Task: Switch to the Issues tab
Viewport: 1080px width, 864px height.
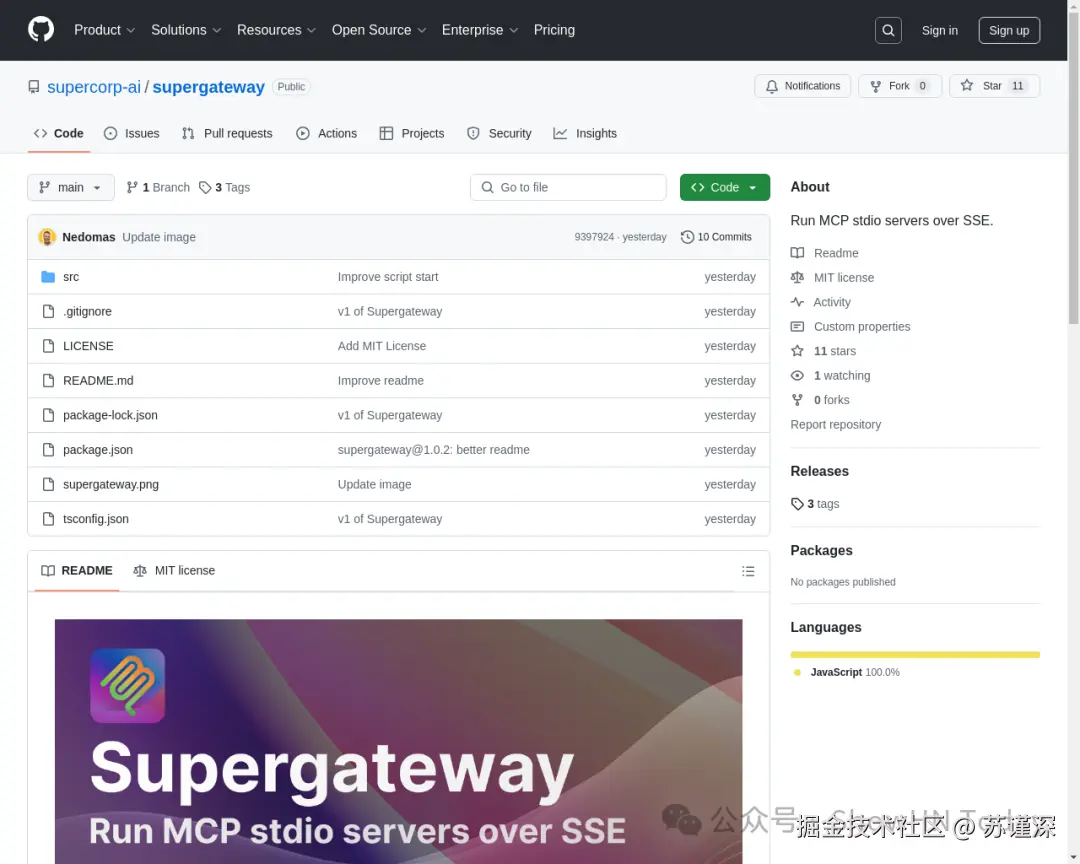Action: click(132, 134)
